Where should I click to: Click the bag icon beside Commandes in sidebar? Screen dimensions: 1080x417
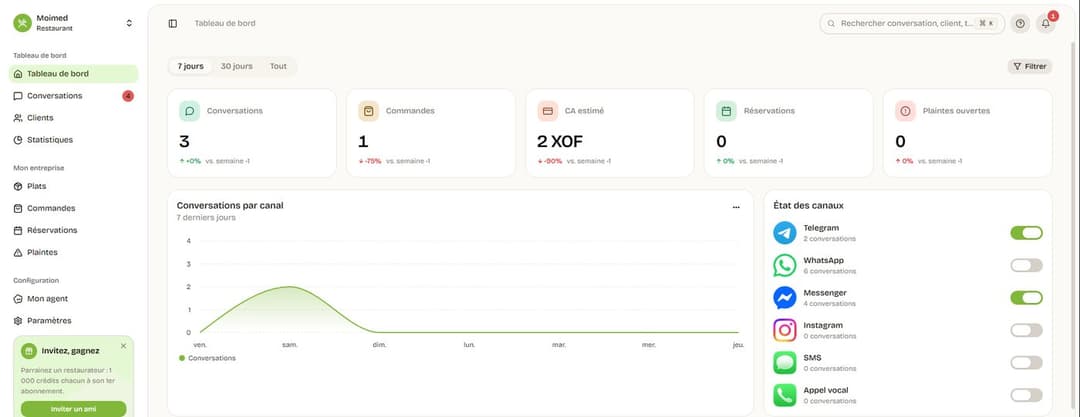point(18,208)
